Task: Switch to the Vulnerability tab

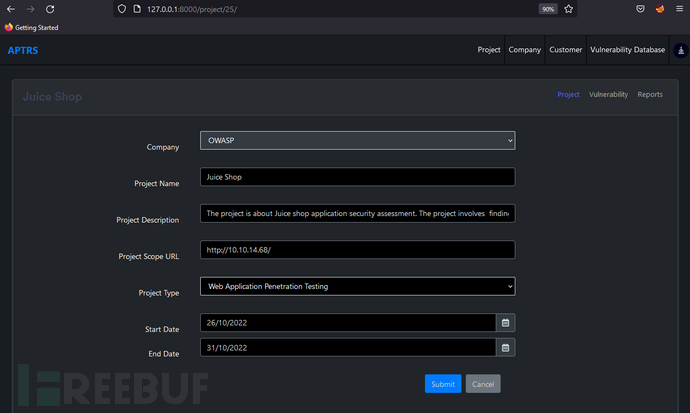Action: 608,95
